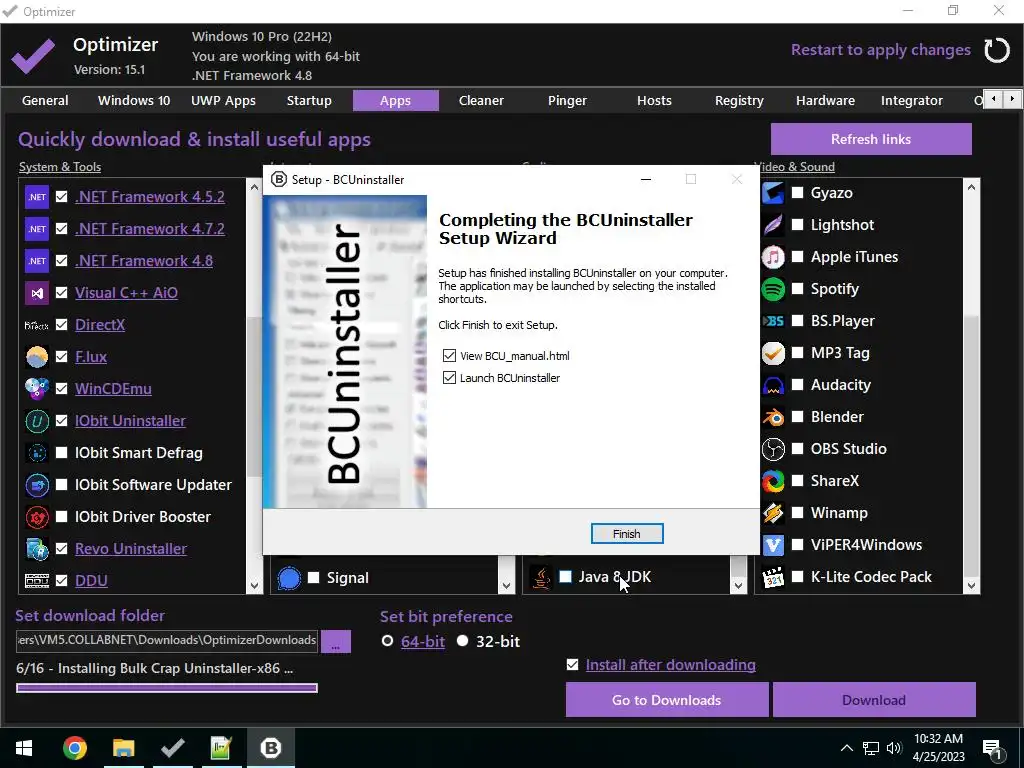
Task: Click the IObit Smart Defrag icon
Action: pos(37,453)
